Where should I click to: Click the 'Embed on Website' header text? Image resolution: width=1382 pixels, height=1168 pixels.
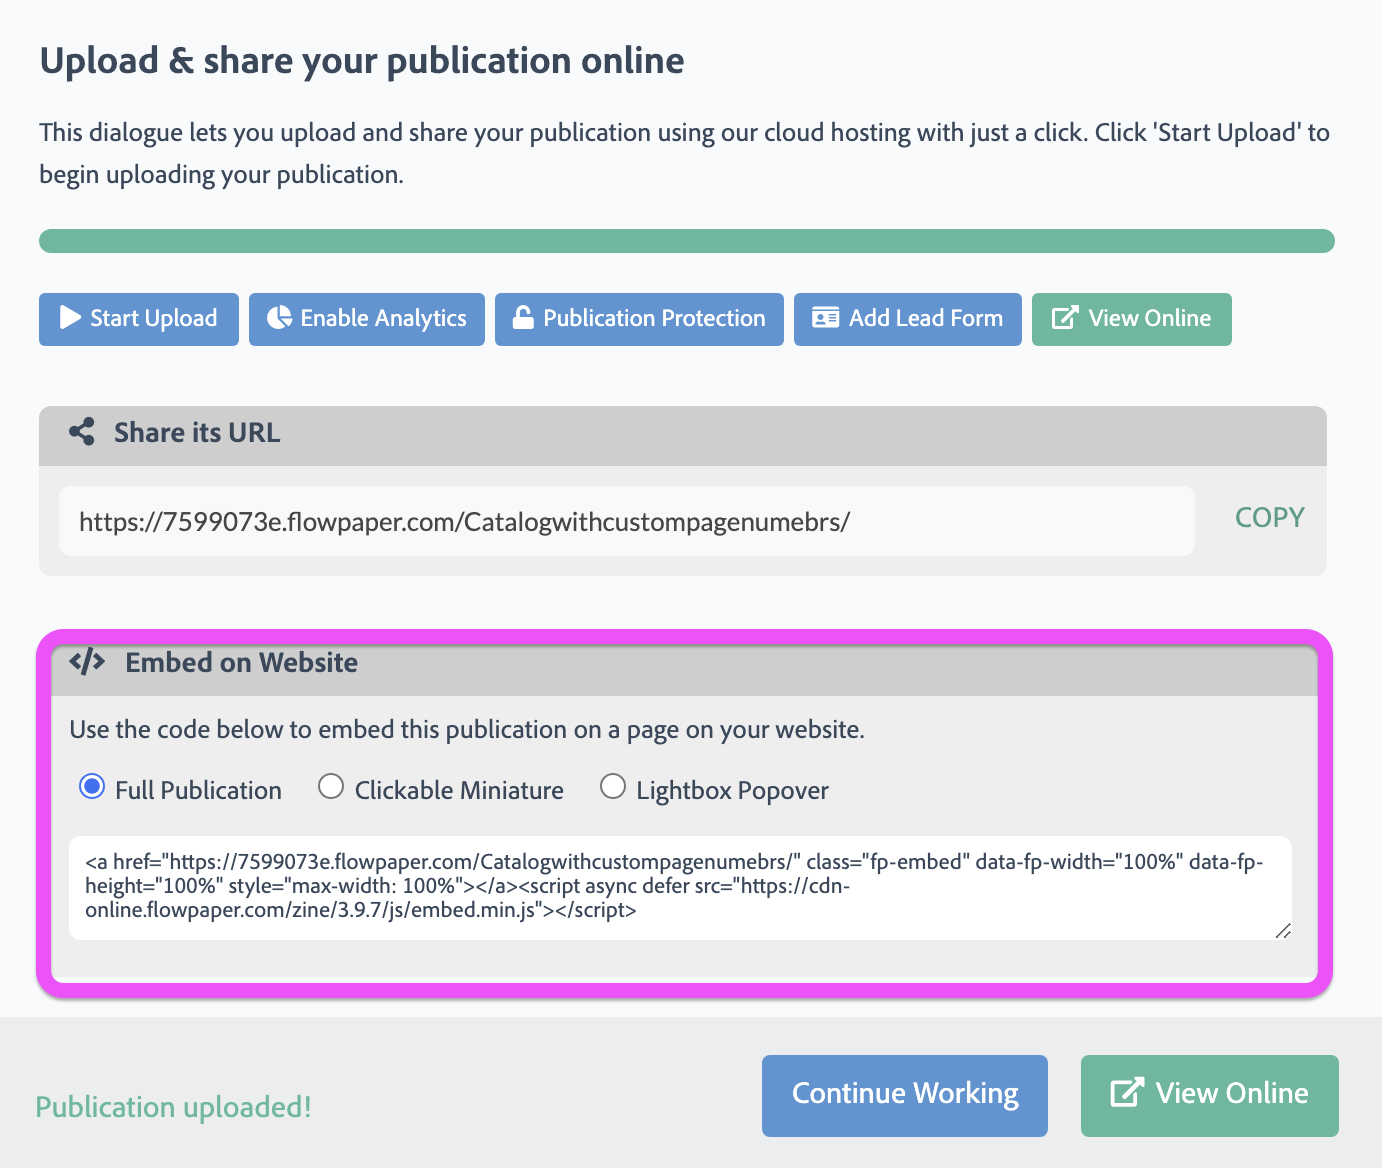tap(241, 662)
